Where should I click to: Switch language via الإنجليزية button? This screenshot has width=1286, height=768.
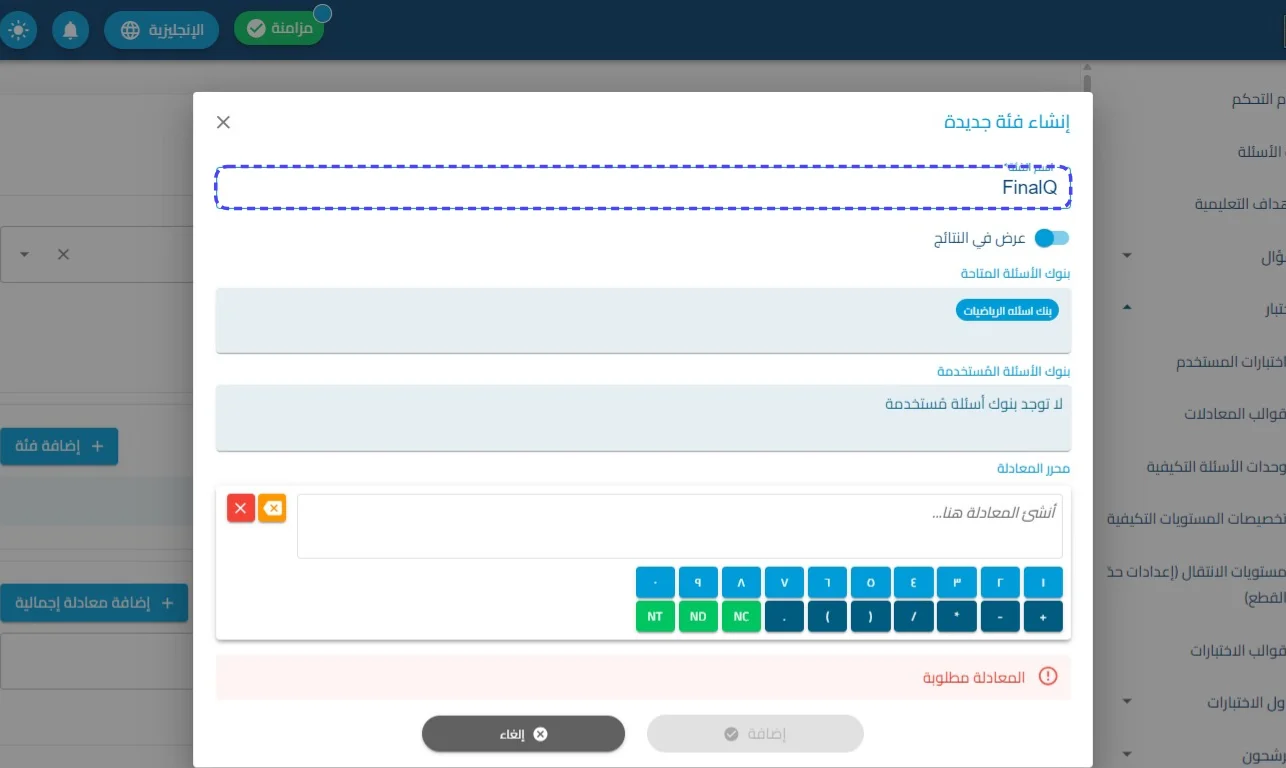(161, 30)
